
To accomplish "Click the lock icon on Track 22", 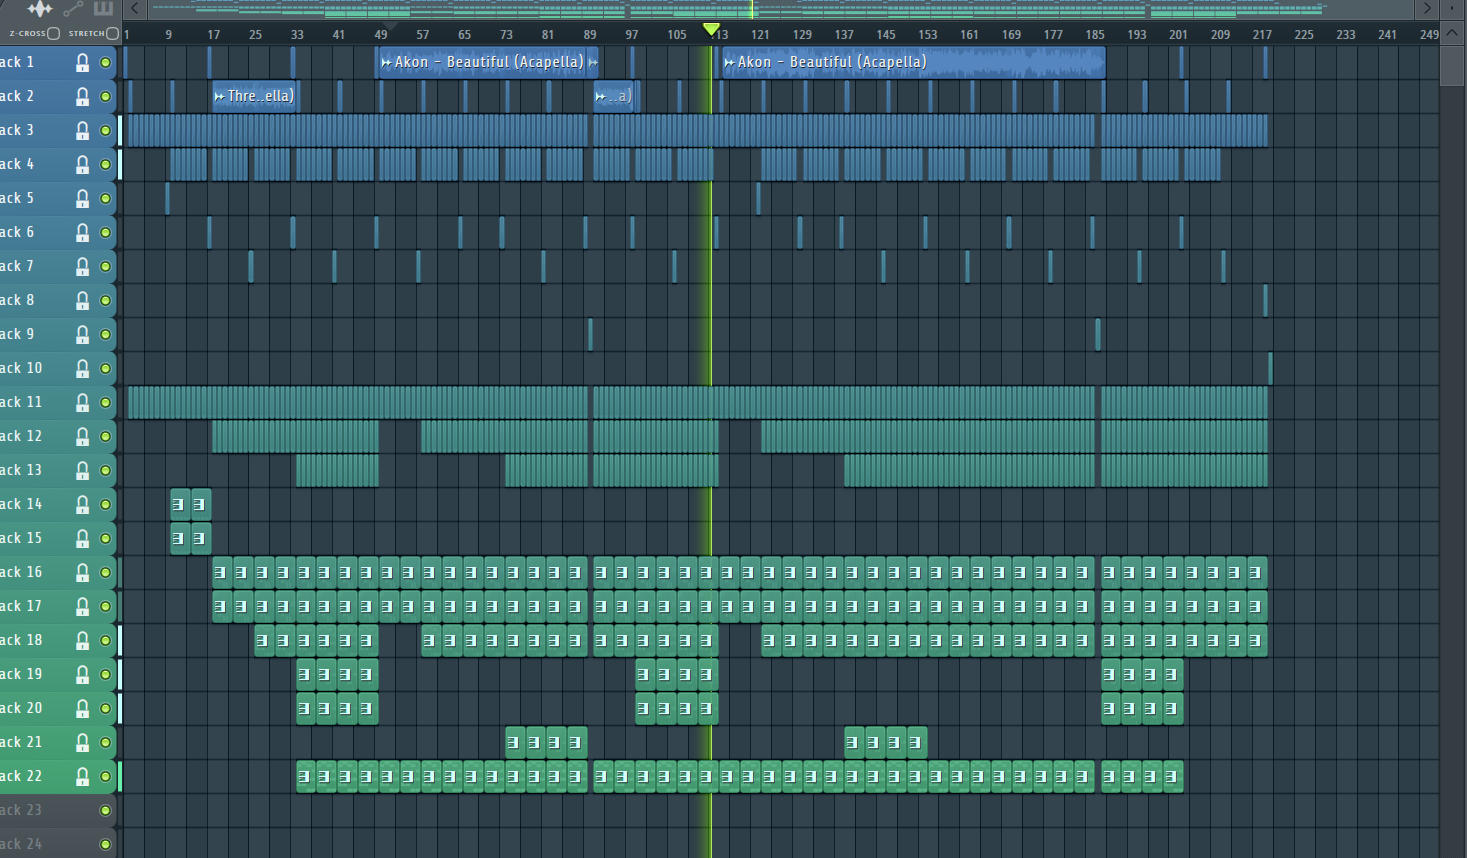I will 82,777.
